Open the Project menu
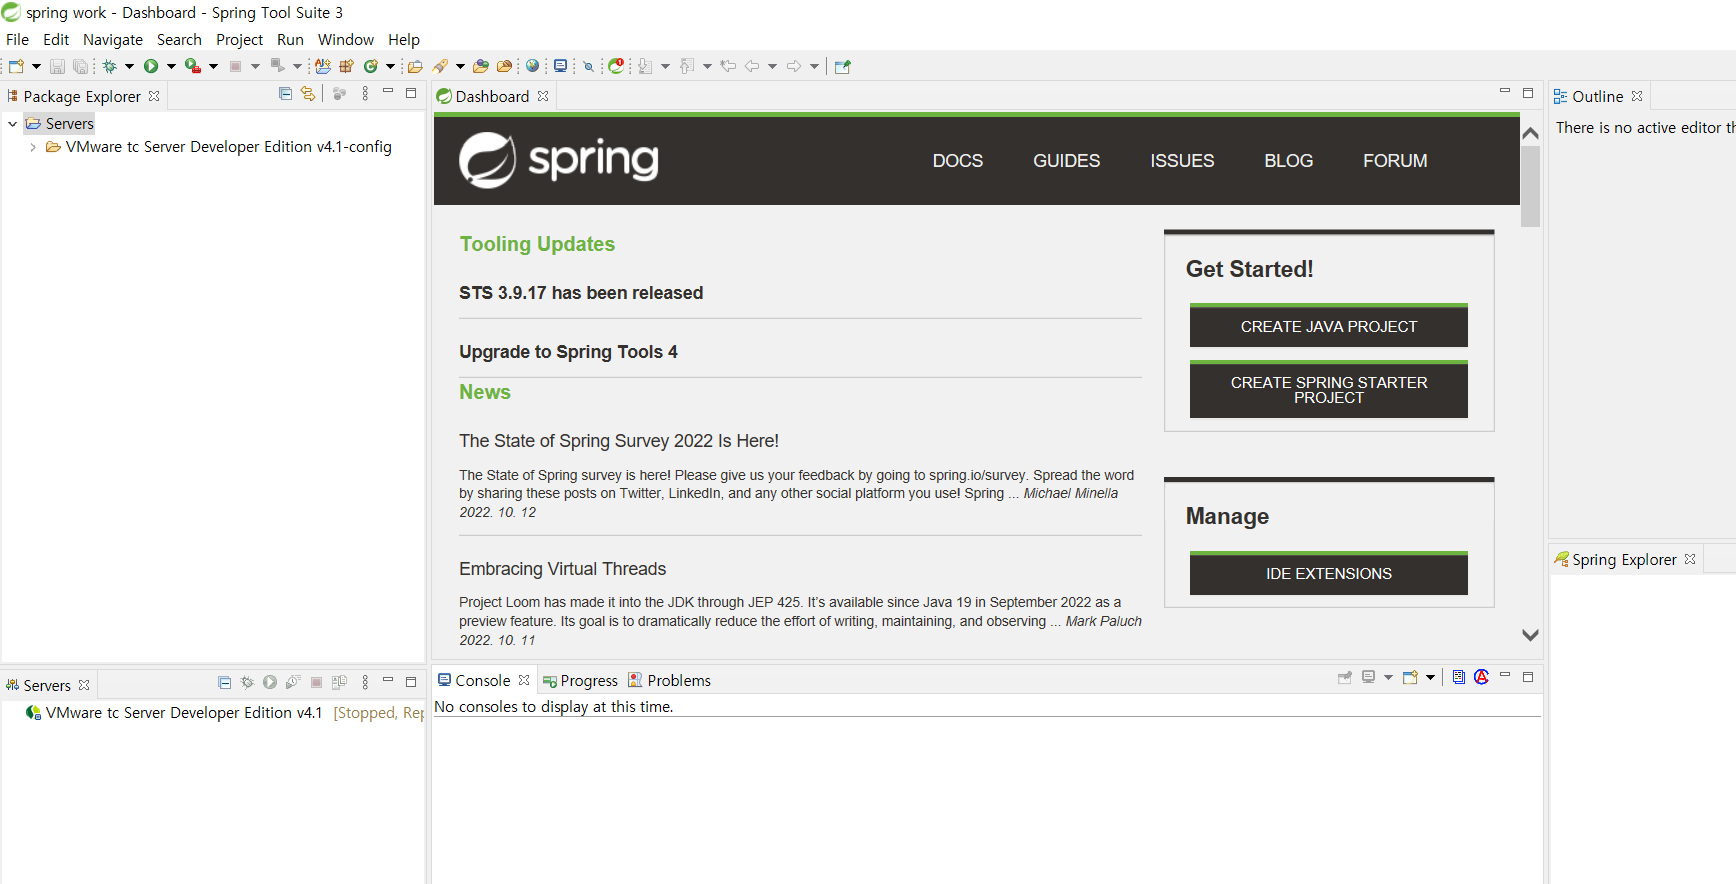Screen dimensions: 1736x884 click(239, 40)
